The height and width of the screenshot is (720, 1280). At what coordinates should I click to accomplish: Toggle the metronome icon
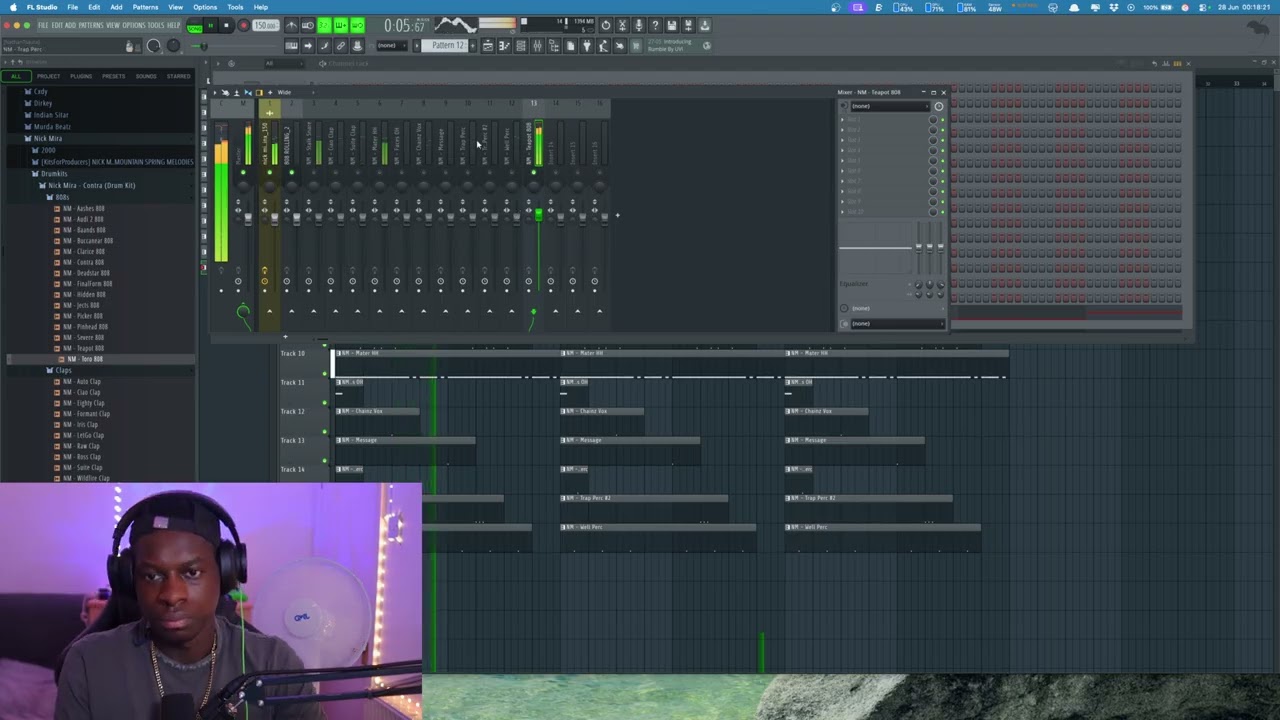point(291,25)
